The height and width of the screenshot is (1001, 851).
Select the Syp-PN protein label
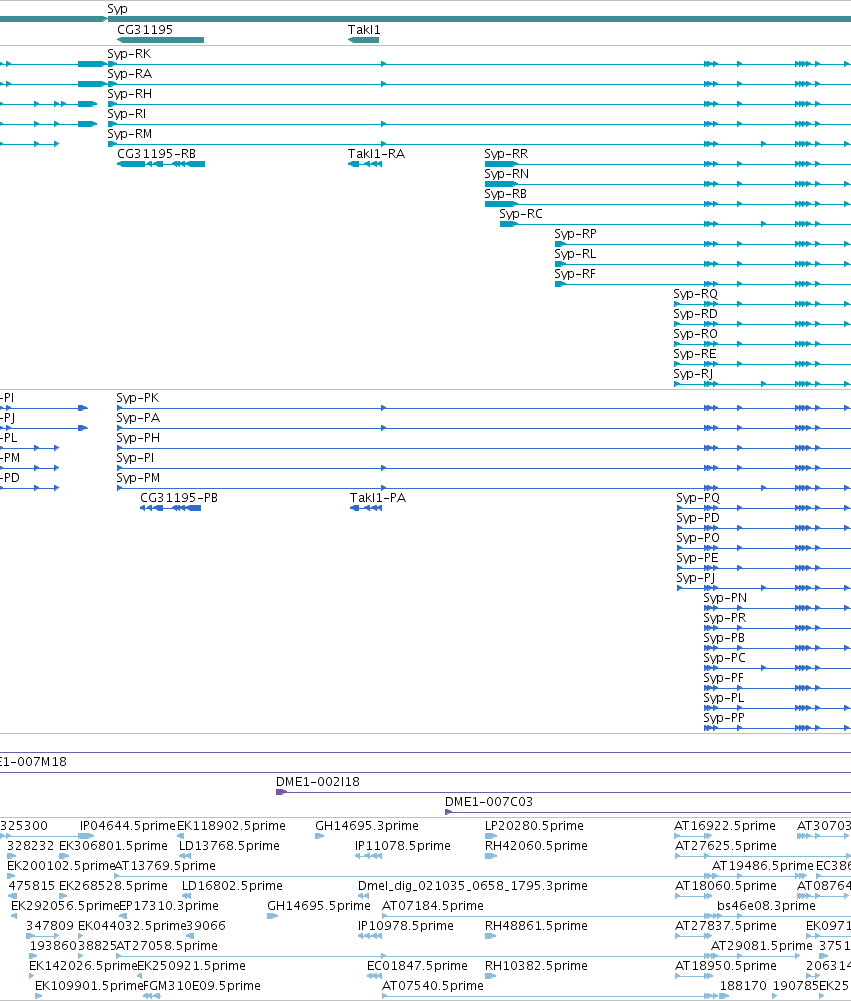[725, 598]
